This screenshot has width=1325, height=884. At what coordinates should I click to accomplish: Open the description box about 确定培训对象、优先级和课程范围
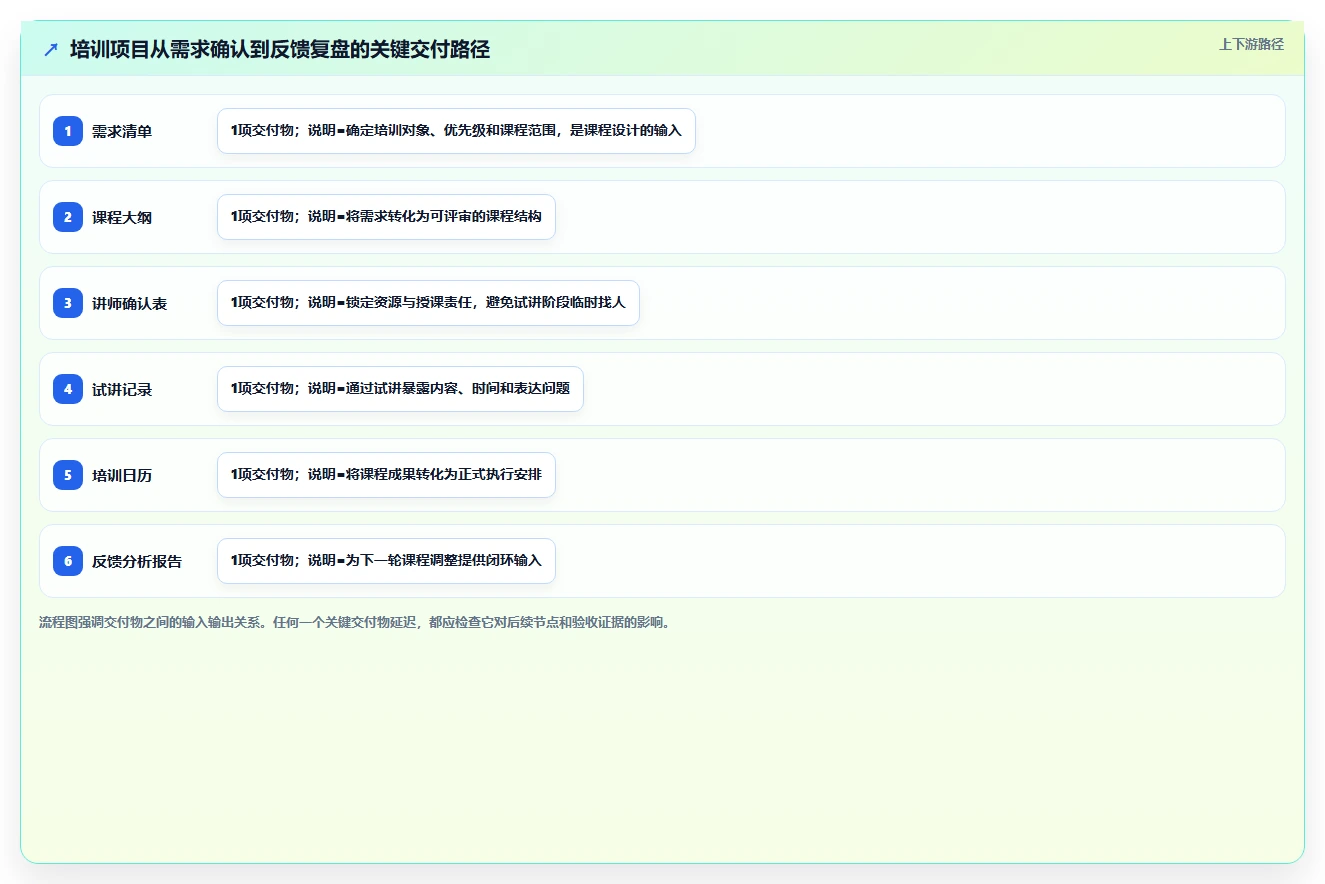pos(456,131)
